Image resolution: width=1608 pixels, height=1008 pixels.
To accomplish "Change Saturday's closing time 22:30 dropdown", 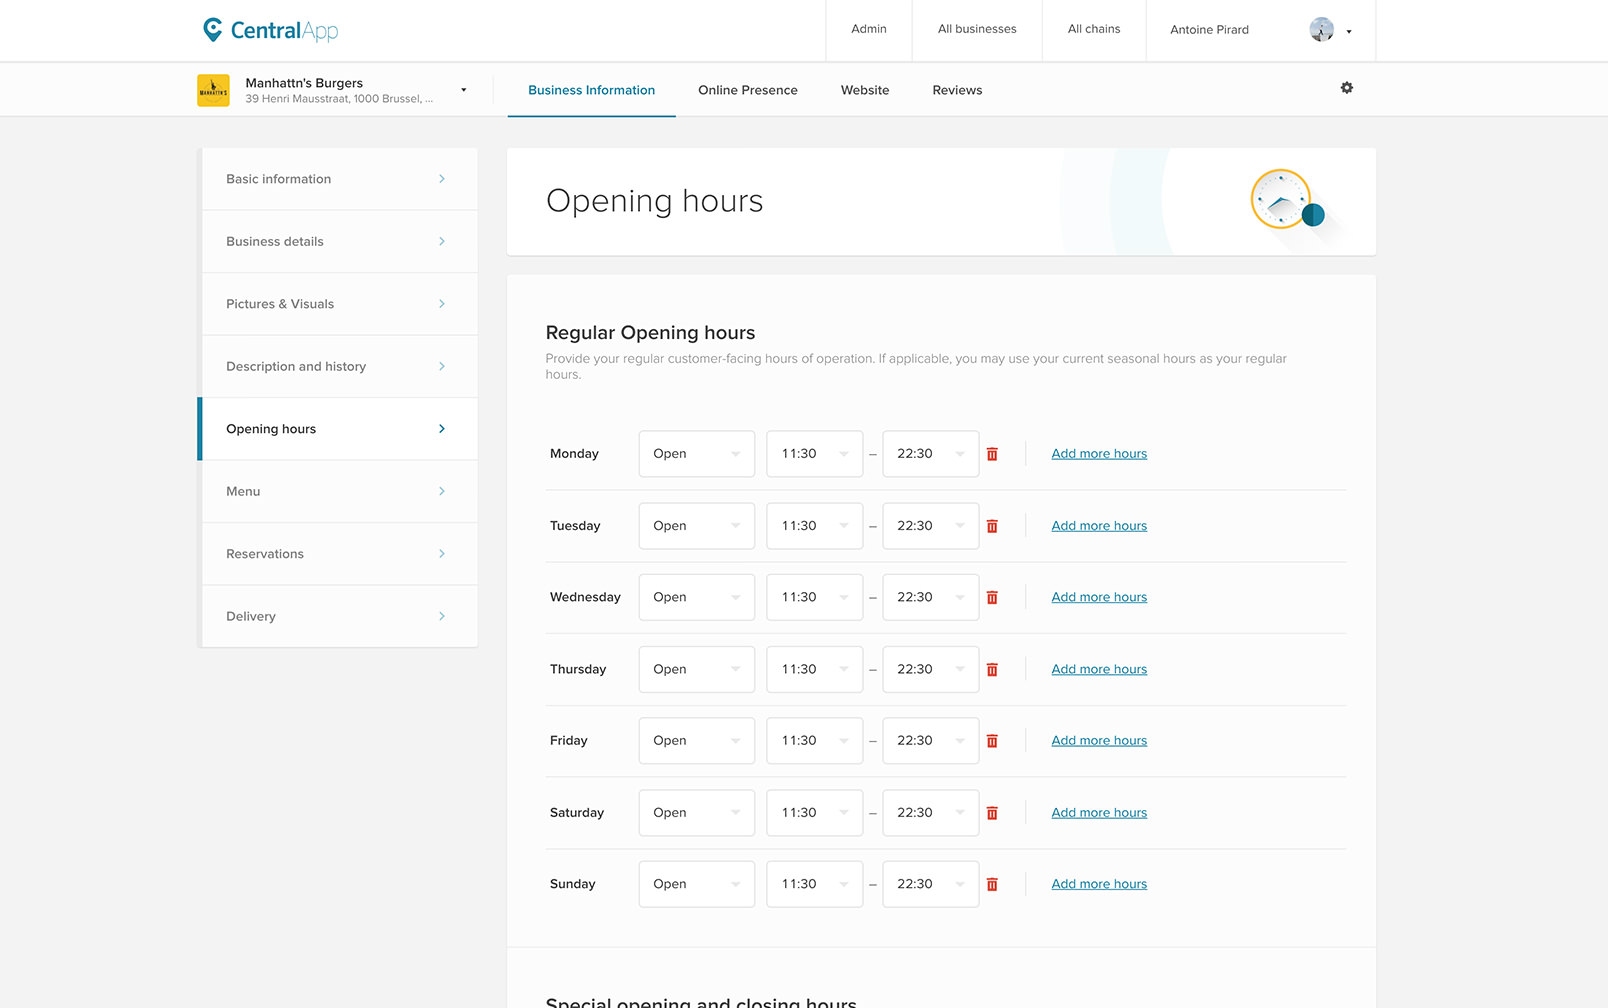I will (x=930, y=813).
